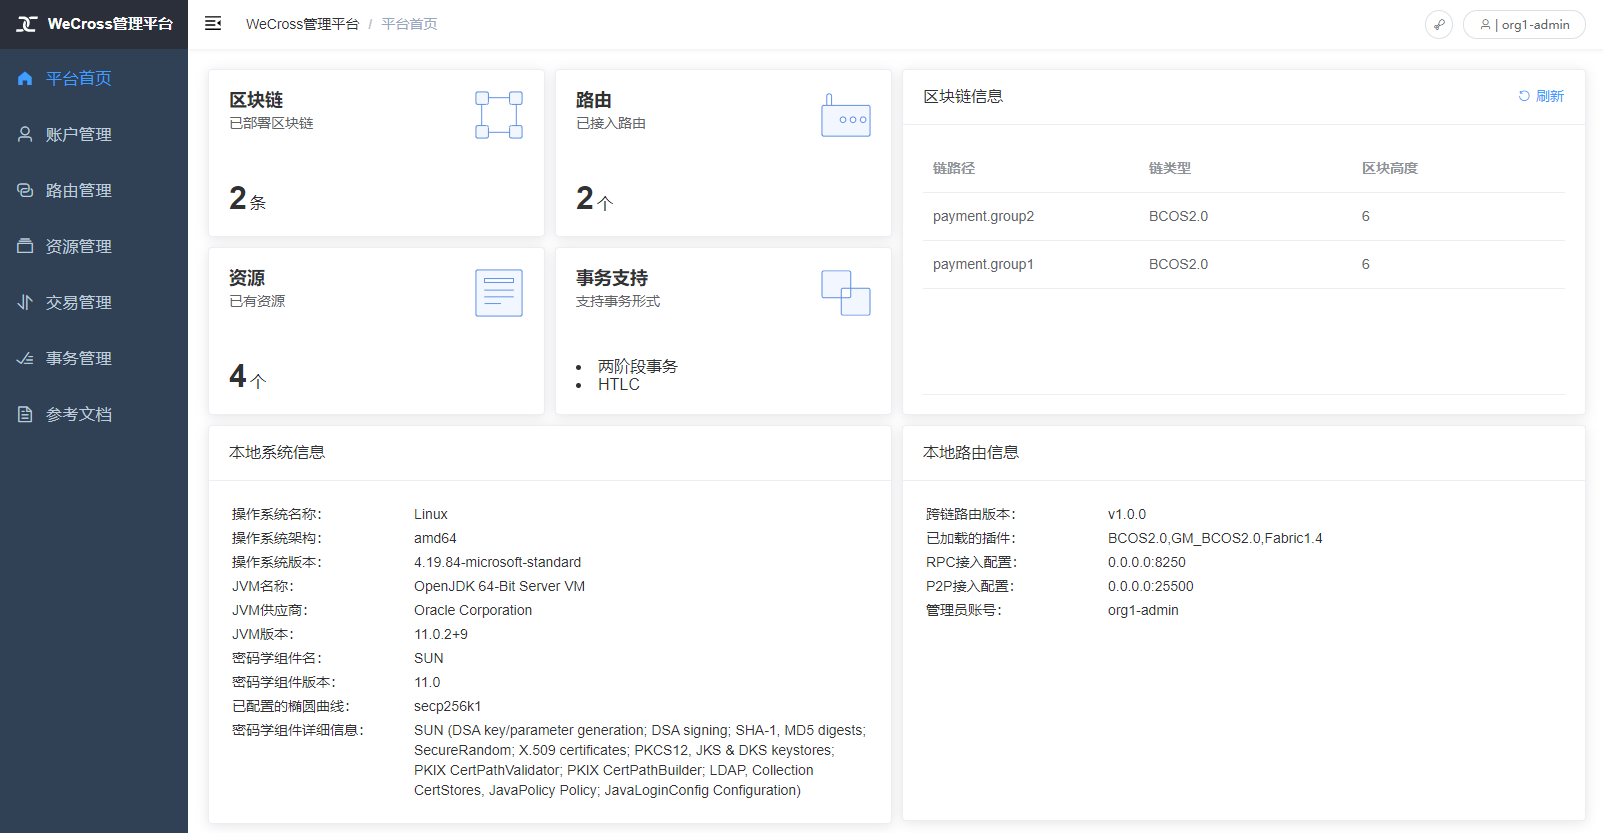
Task: Click BCOS2.0 type in payment.group2 row
Action: tap(1178, 216)
